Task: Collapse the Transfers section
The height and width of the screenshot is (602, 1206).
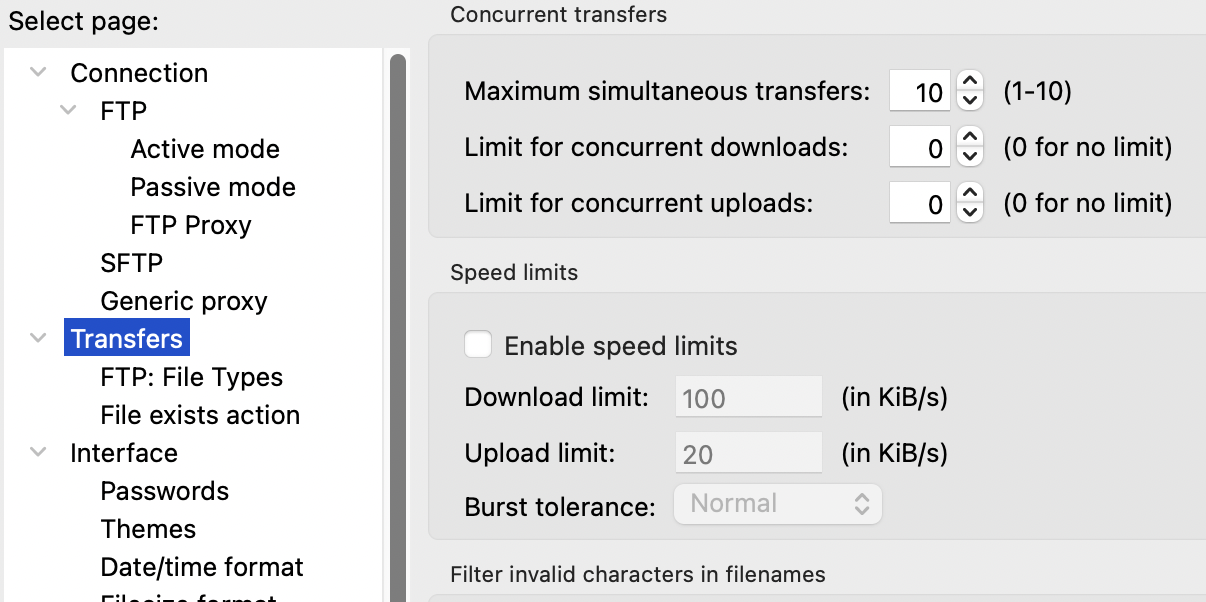Action: 37,338
